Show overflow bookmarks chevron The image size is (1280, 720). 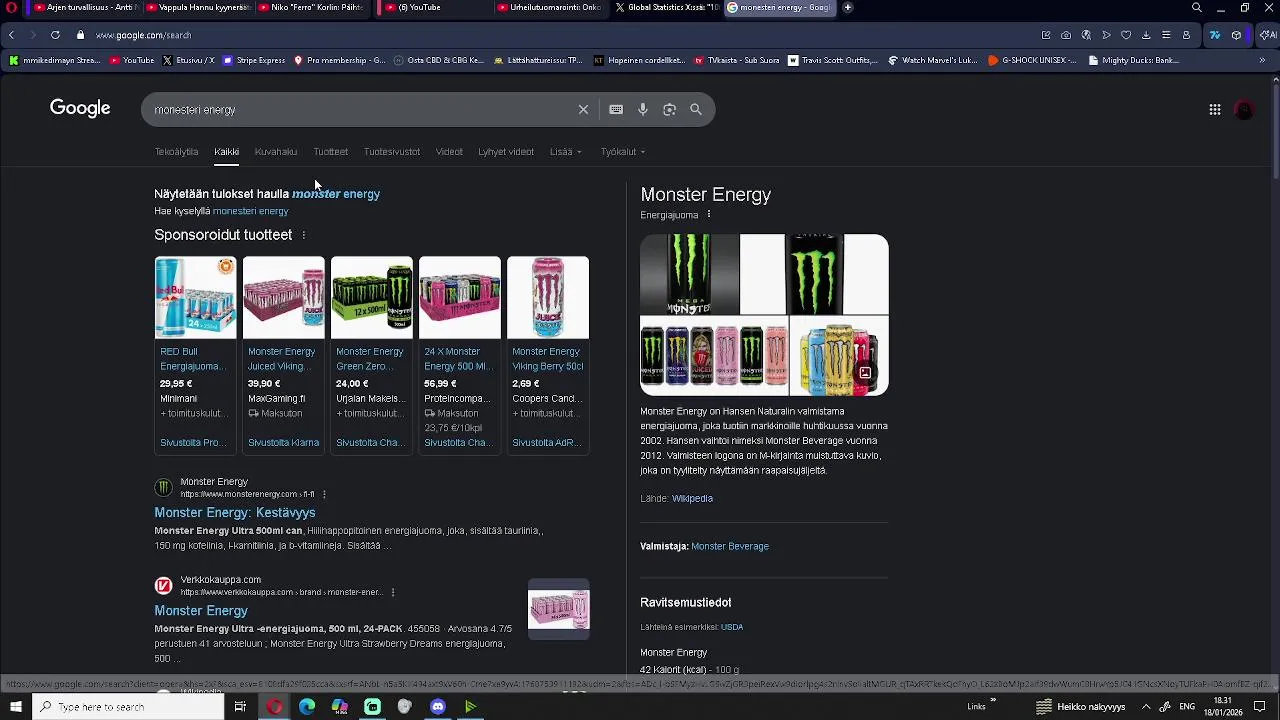pyautogui.click(x=1262, y=60)
